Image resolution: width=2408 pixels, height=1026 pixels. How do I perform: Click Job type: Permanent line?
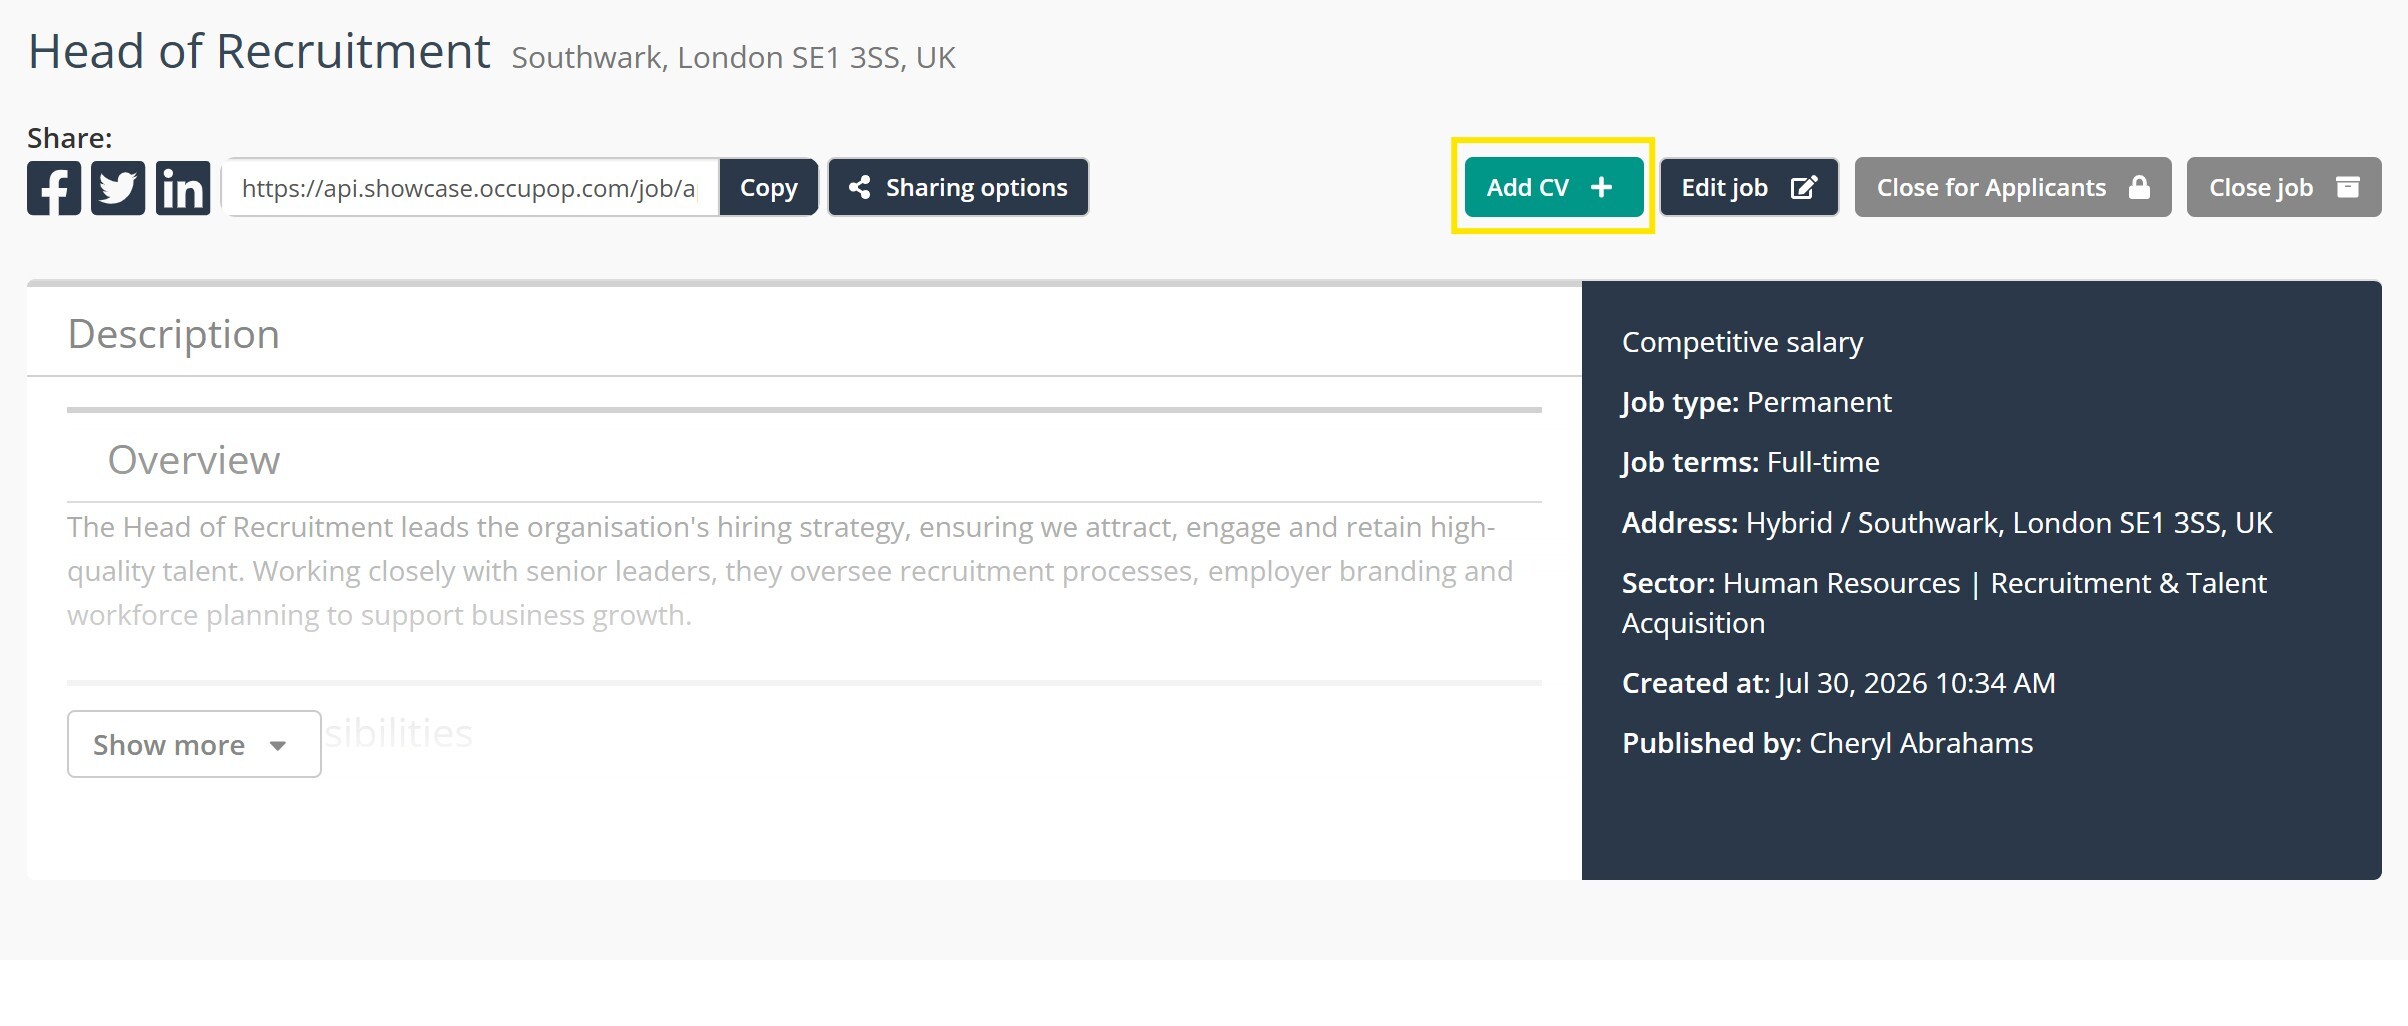click(1756, 402)
